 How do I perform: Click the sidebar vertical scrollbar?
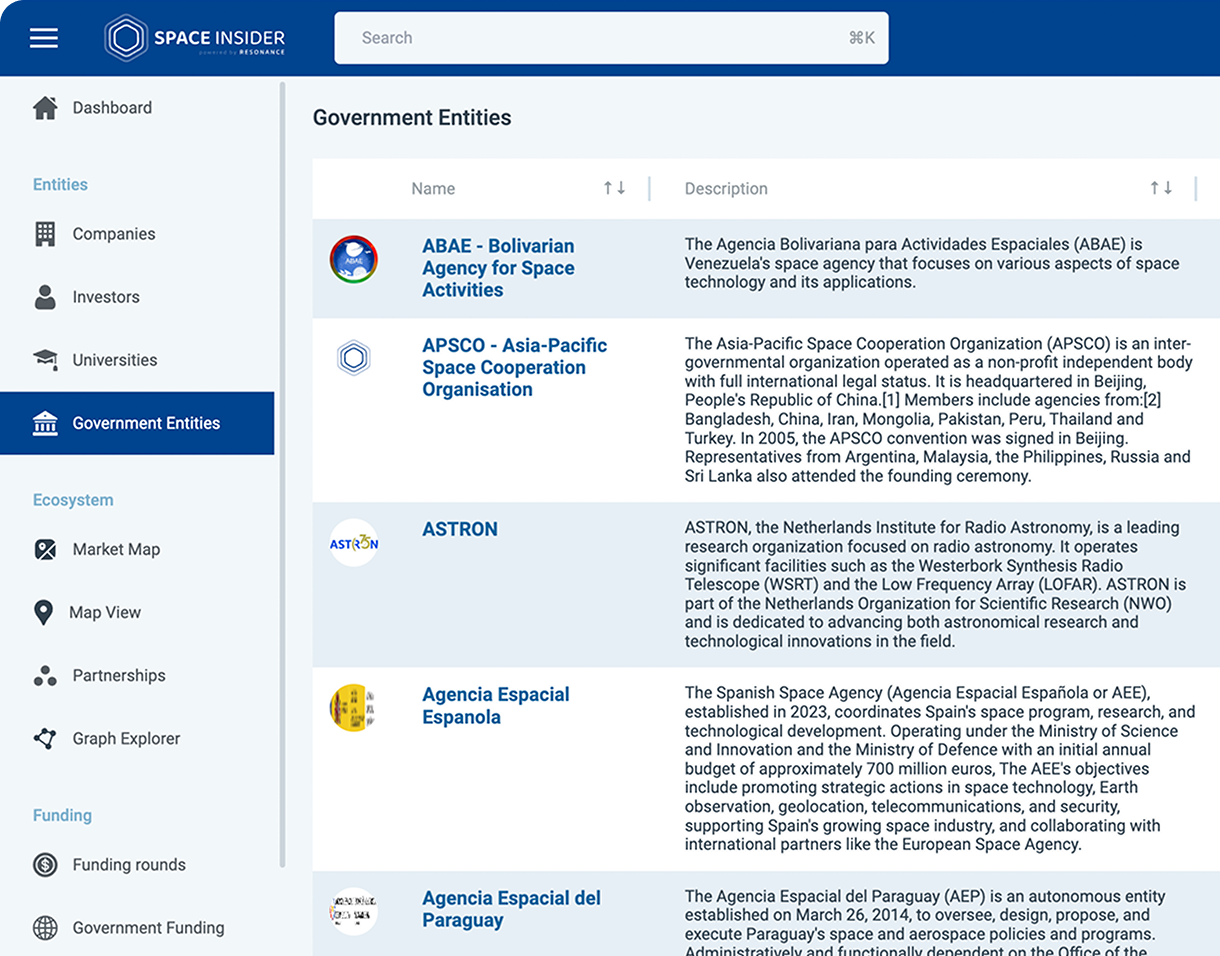click(x=282, y=475)
